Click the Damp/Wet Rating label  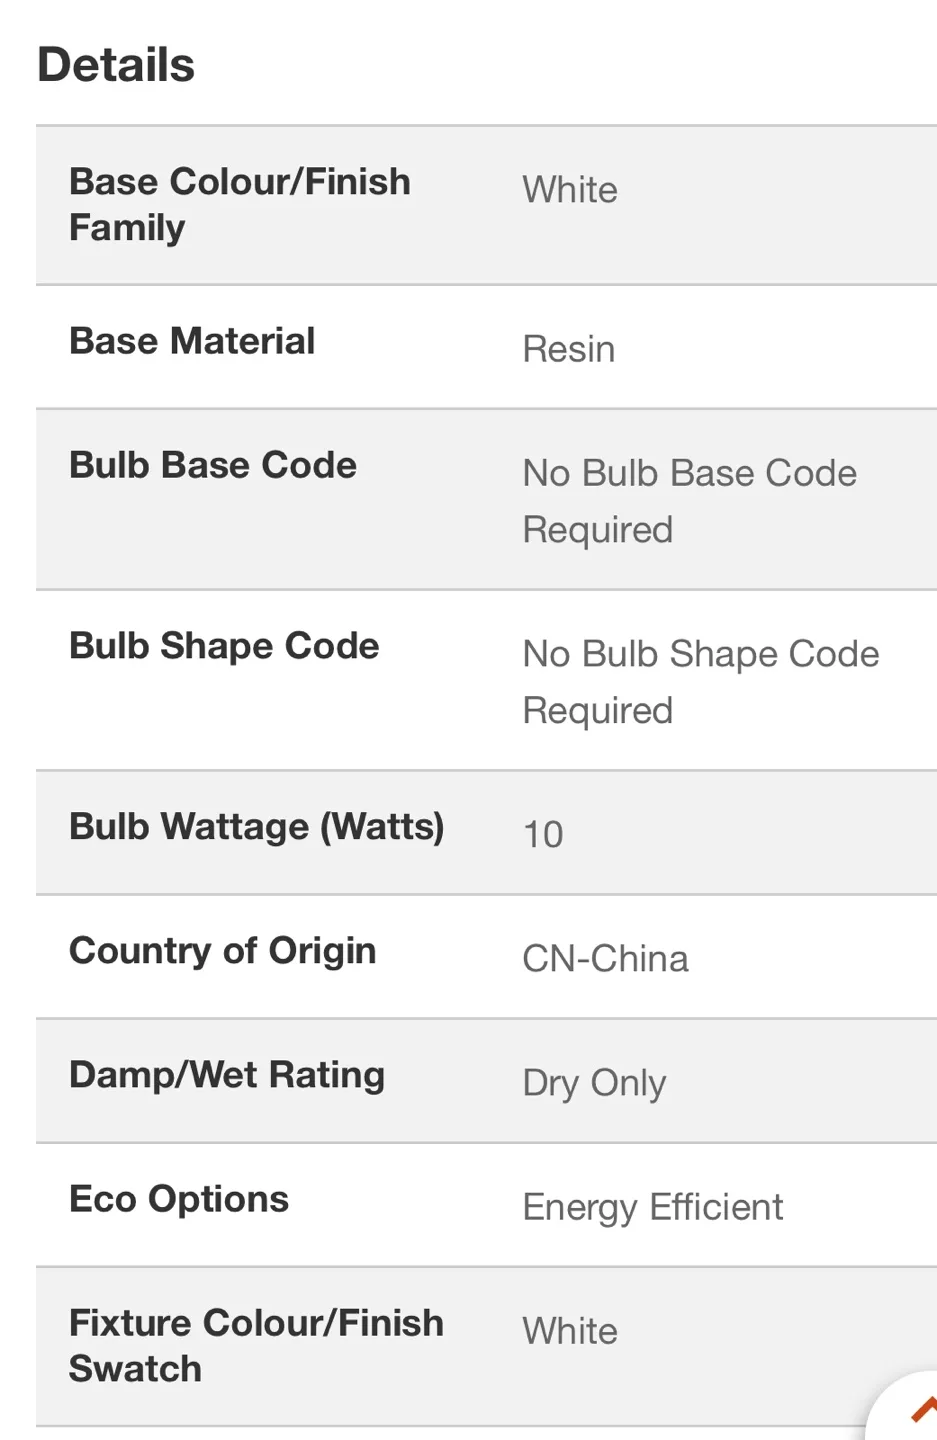click(x=227, y=1075)
